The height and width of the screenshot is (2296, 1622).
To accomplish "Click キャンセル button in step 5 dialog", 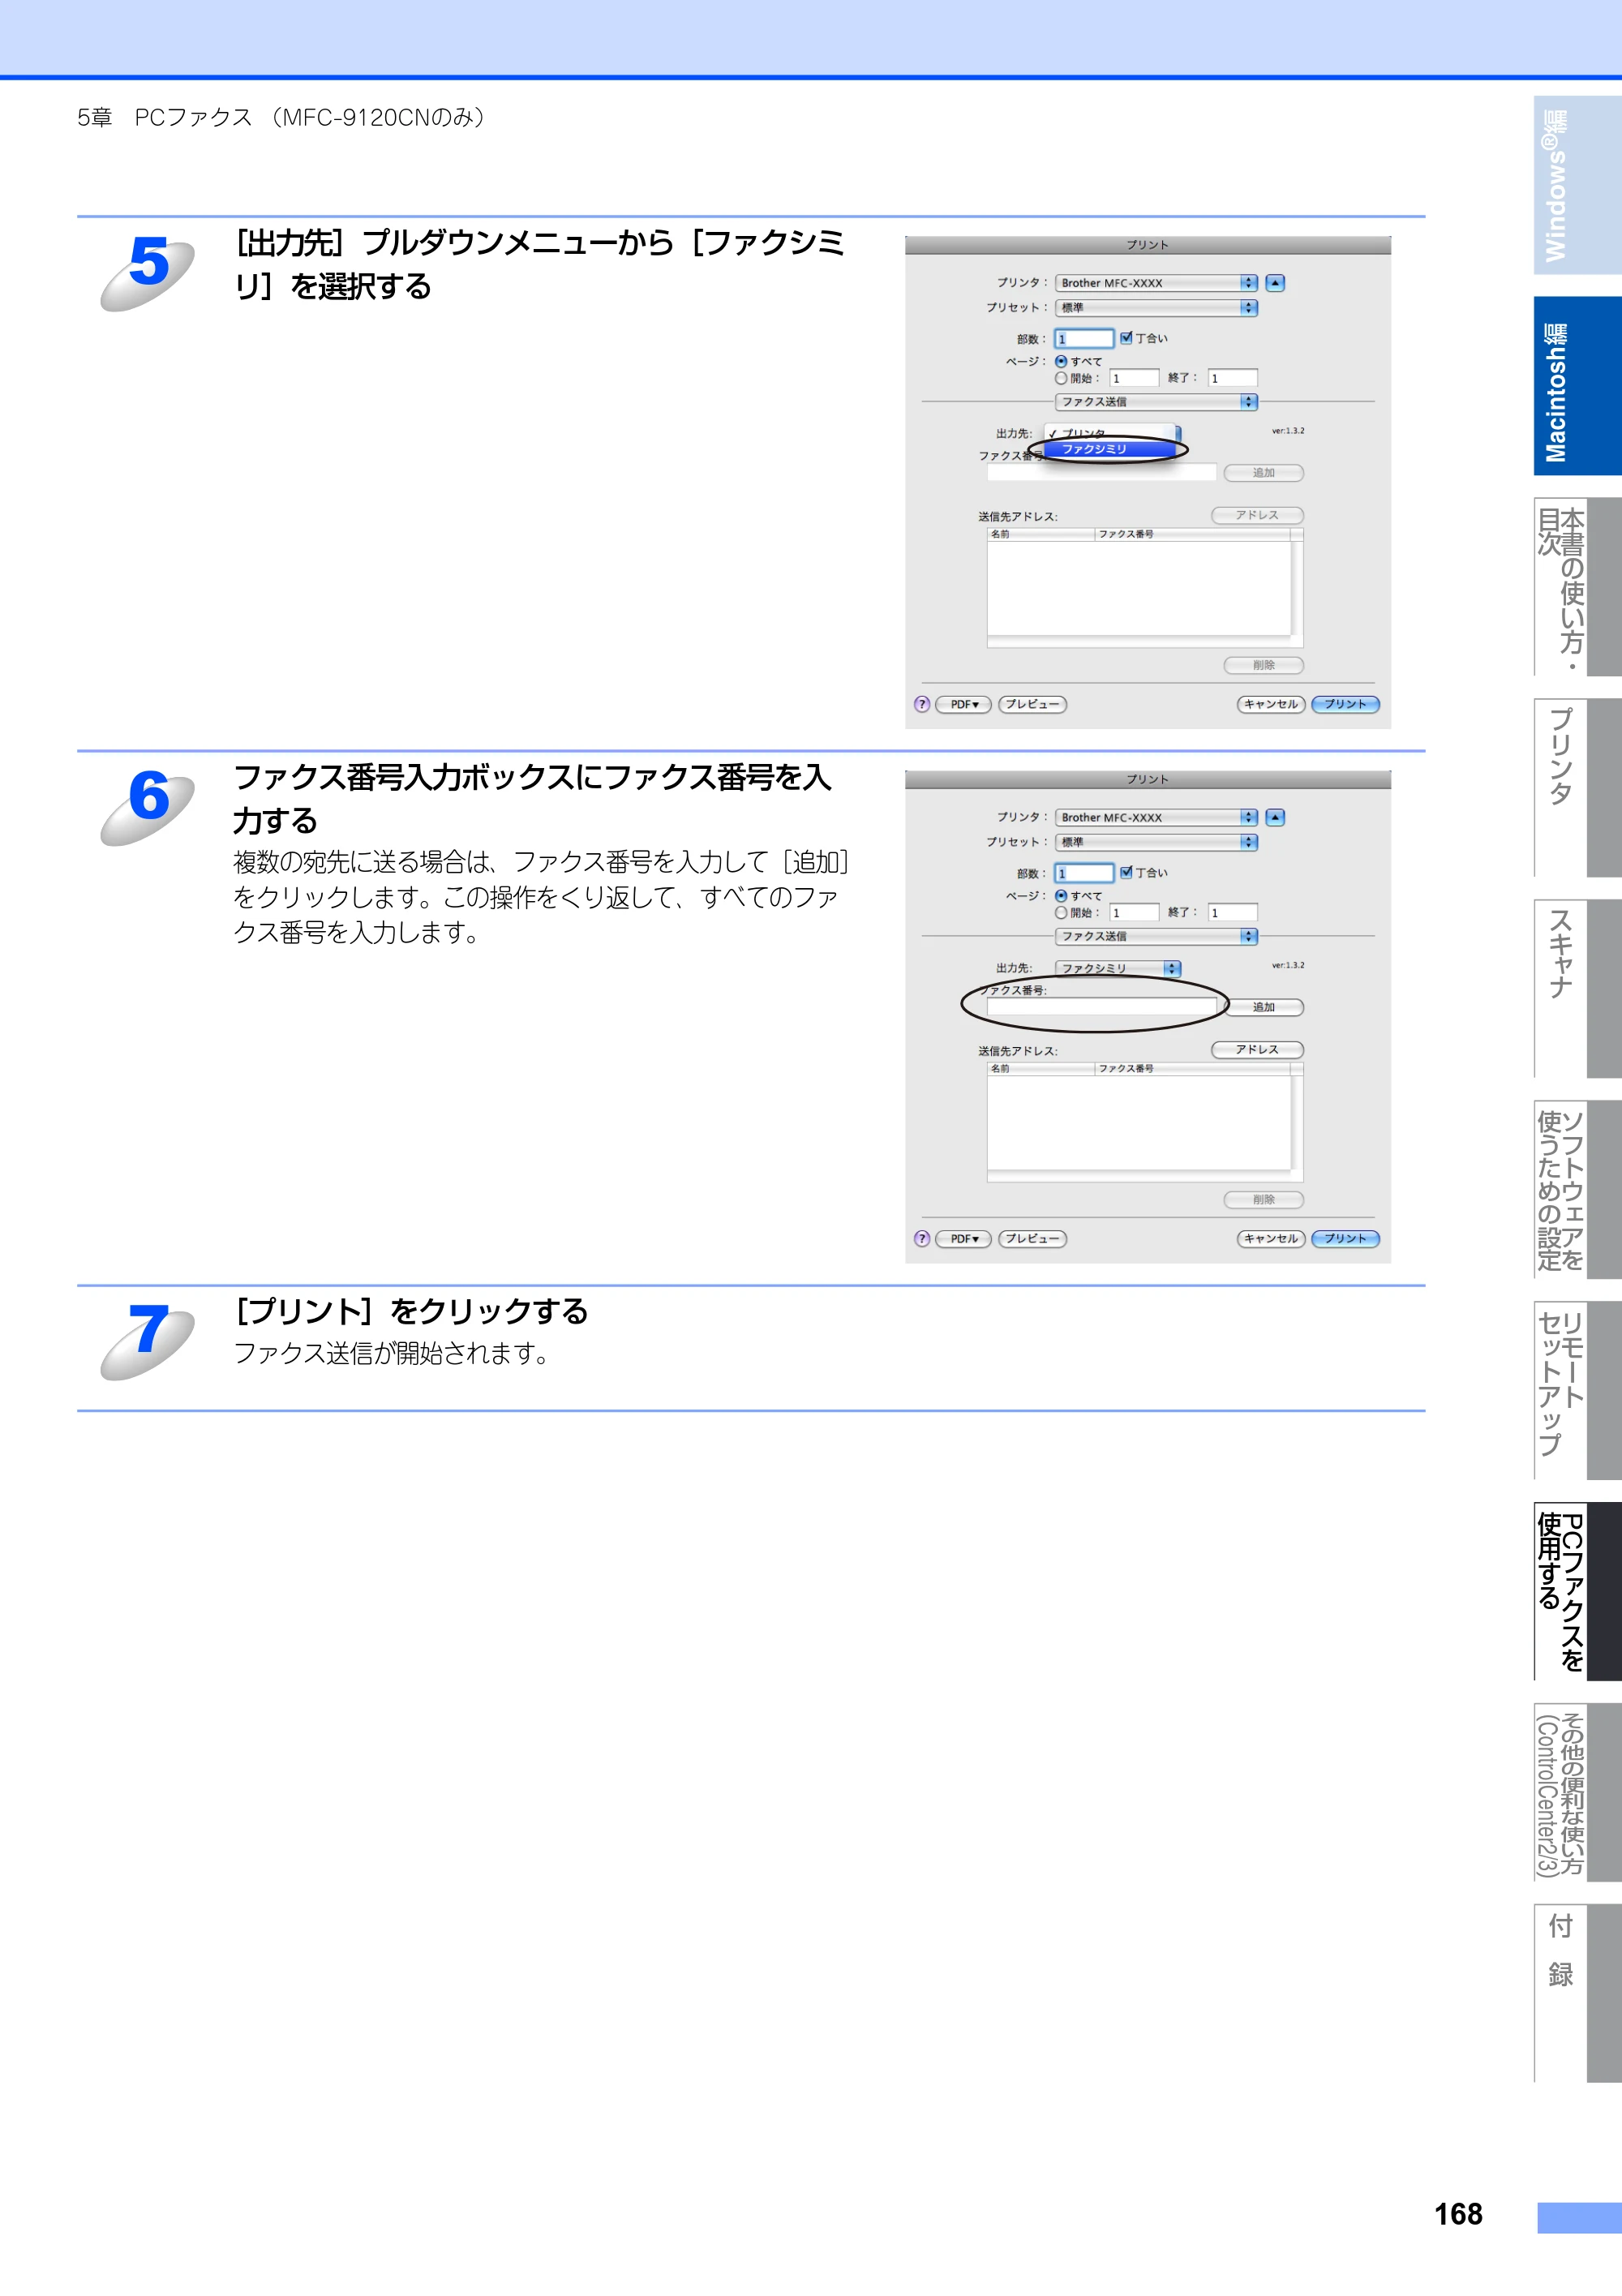I will coord(1271,704).
